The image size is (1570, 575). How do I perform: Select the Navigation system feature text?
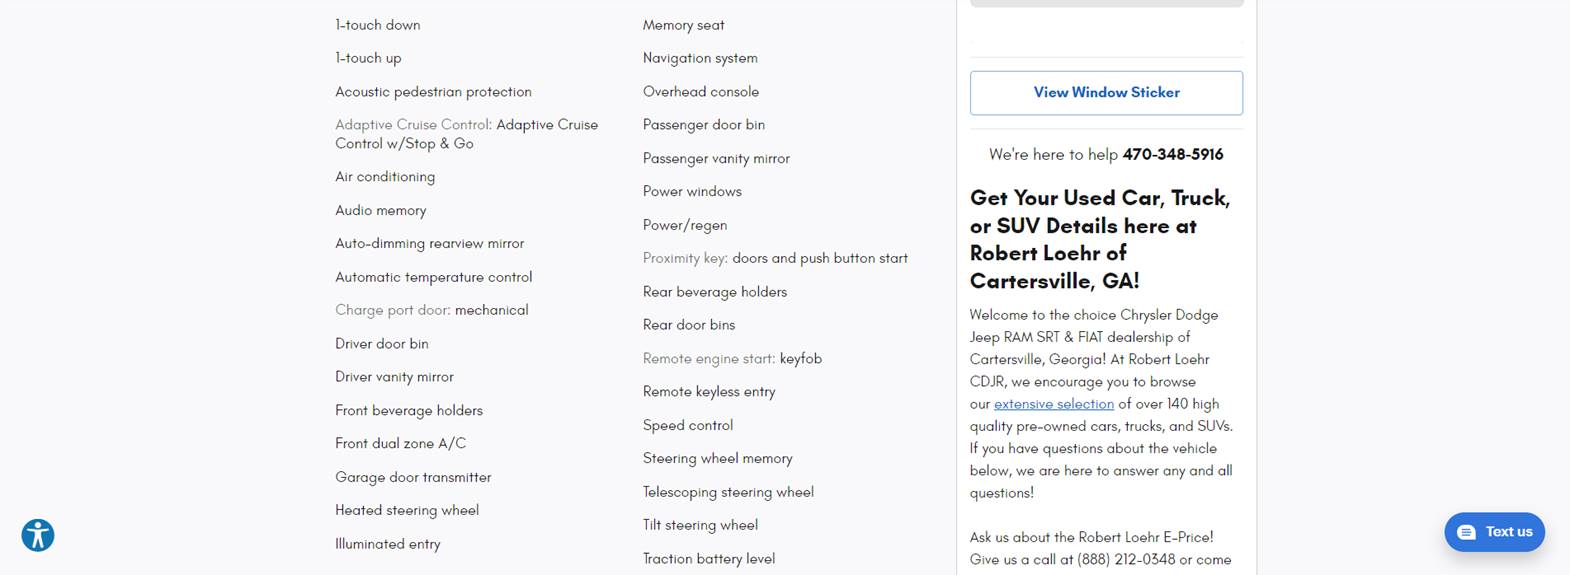tap(700, 58)
